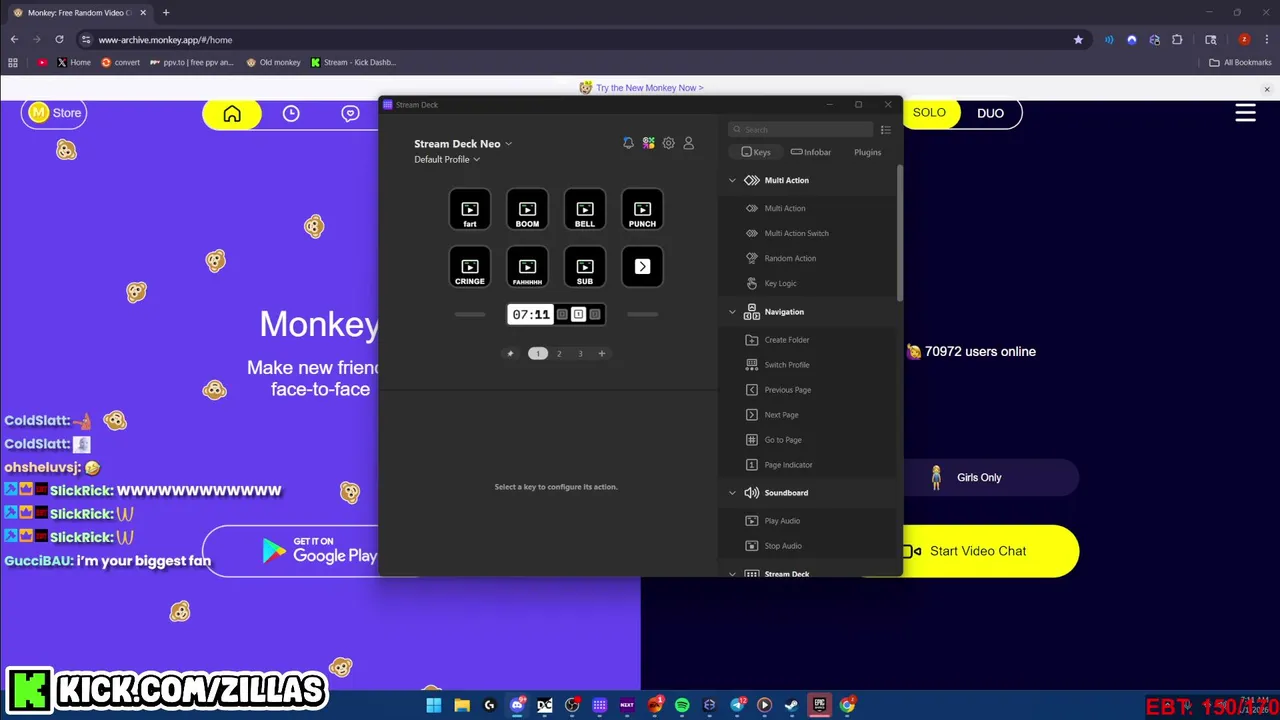This screenshot has width=1280, height=720.
Task: Select the PUNCH sound key
Action: pos(642,210)
